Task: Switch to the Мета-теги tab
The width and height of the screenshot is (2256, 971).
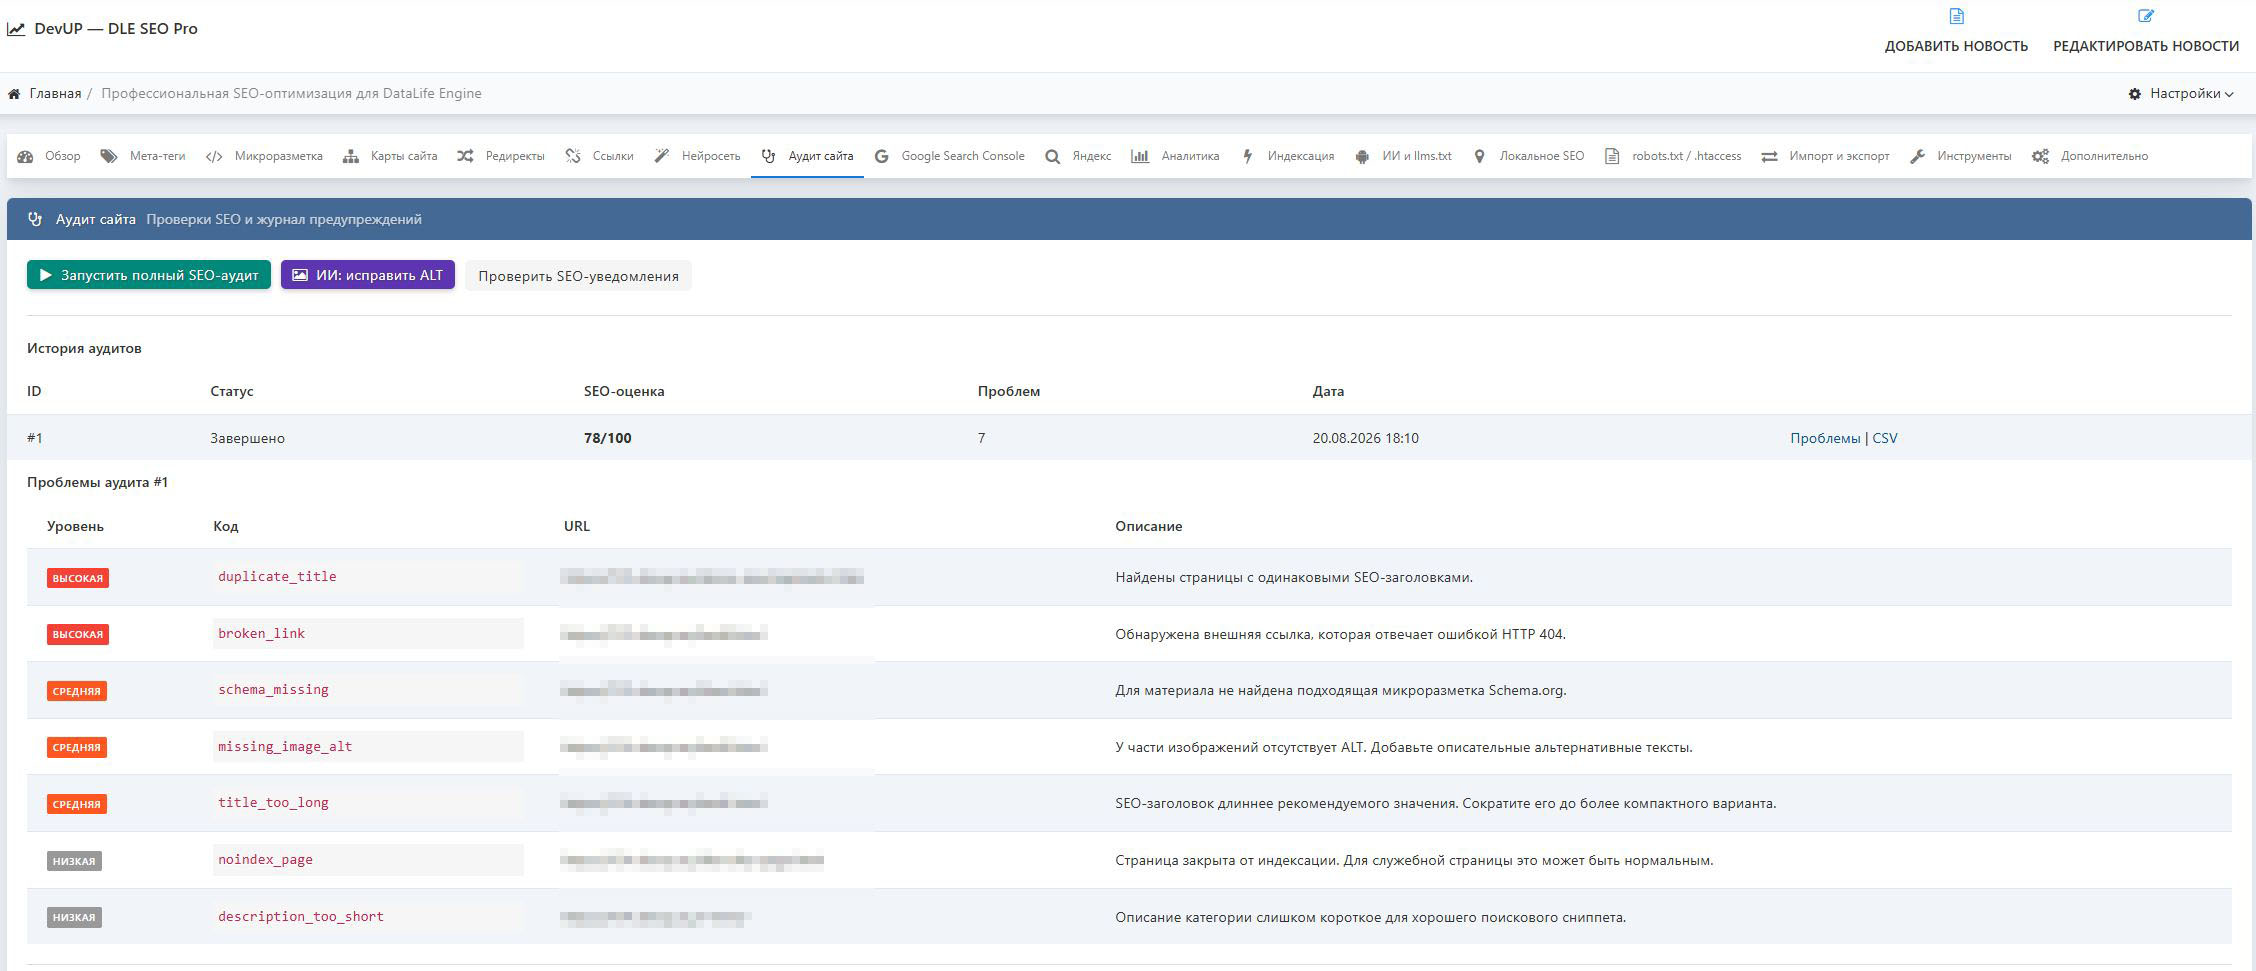Action: [143, 157]
